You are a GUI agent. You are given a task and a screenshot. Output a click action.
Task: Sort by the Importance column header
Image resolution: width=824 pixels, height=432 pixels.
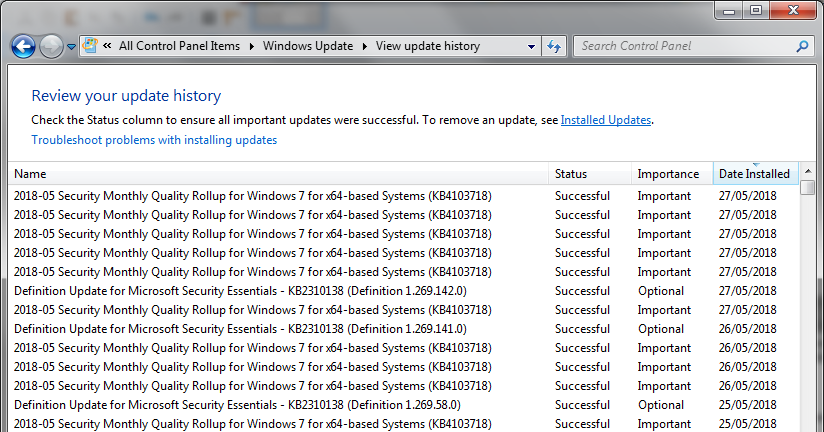[x=672, y=174]
